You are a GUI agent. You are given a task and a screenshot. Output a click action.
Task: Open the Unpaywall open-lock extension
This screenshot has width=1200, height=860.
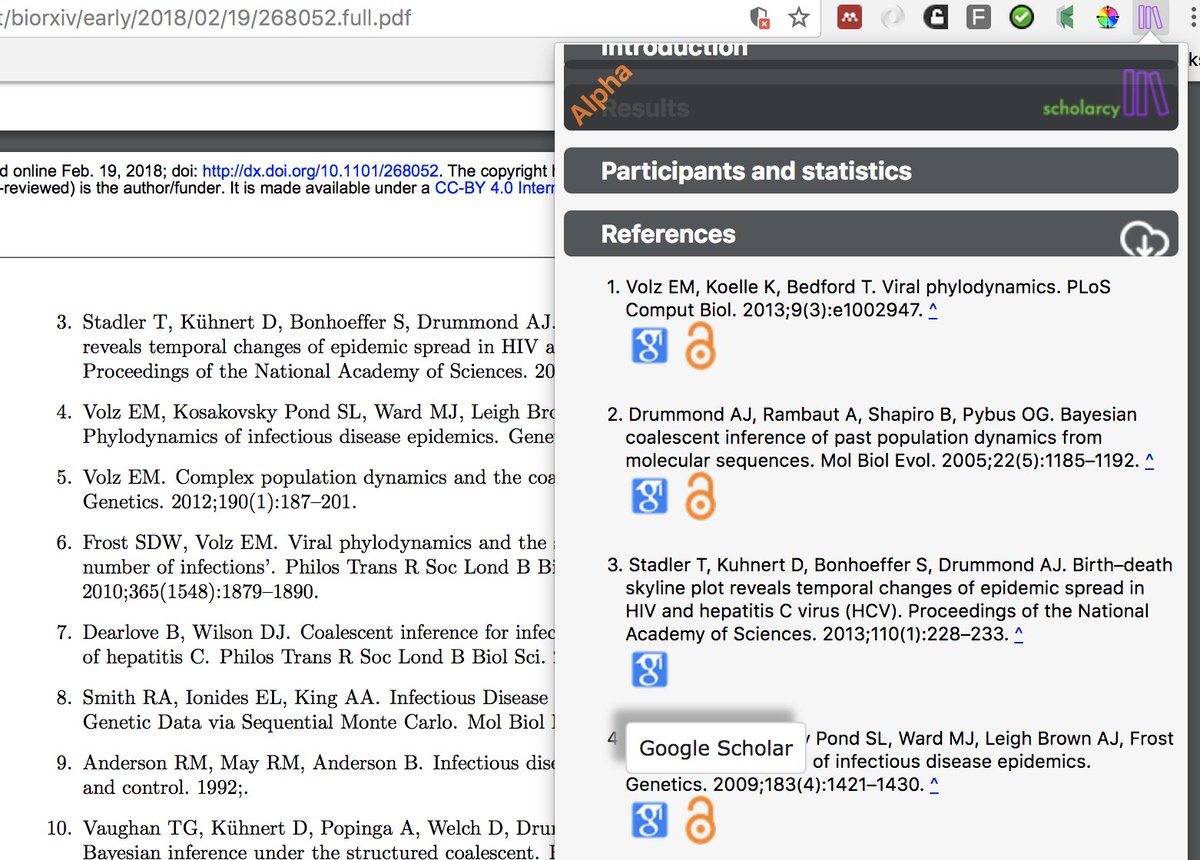(935, 17)
